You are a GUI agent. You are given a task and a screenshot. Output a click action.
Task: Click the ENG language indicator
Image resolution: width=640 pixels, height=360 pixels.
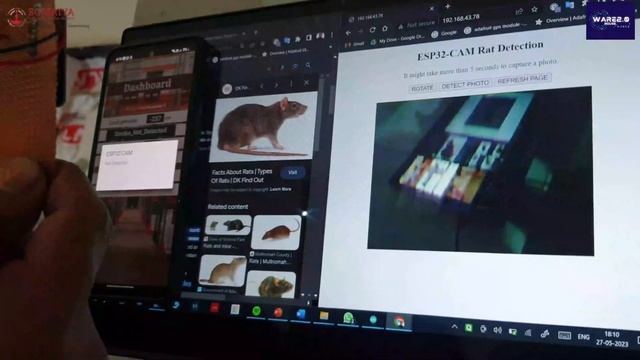coord(584,337)
